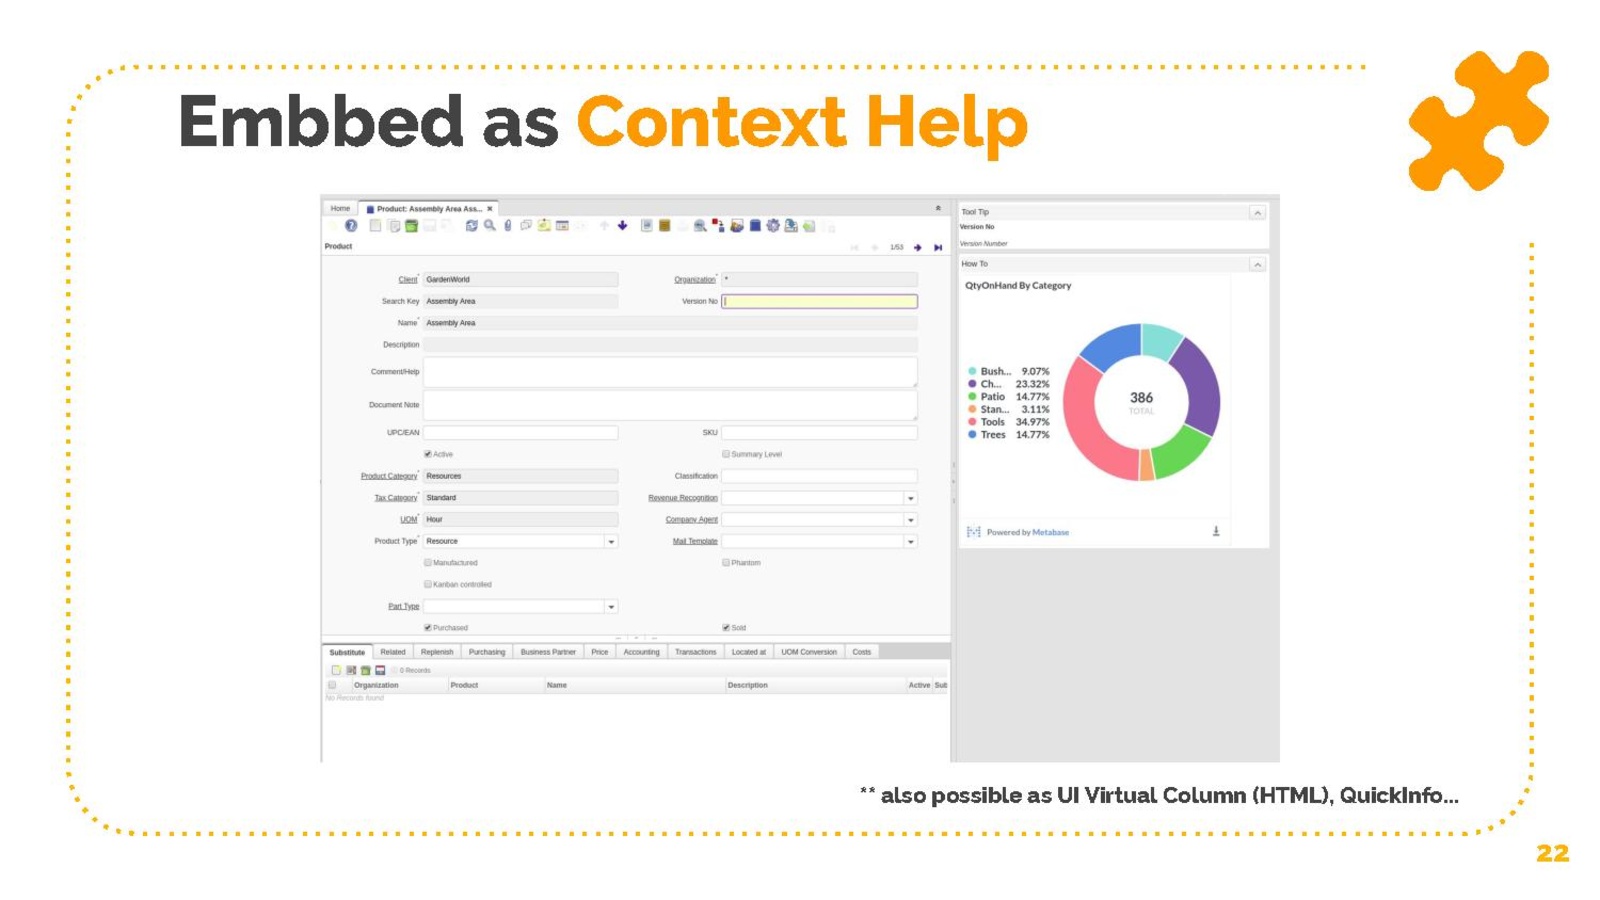Click the Refresh icon in the toolbar
This screenshot has height=900, width=1600.
471,226
